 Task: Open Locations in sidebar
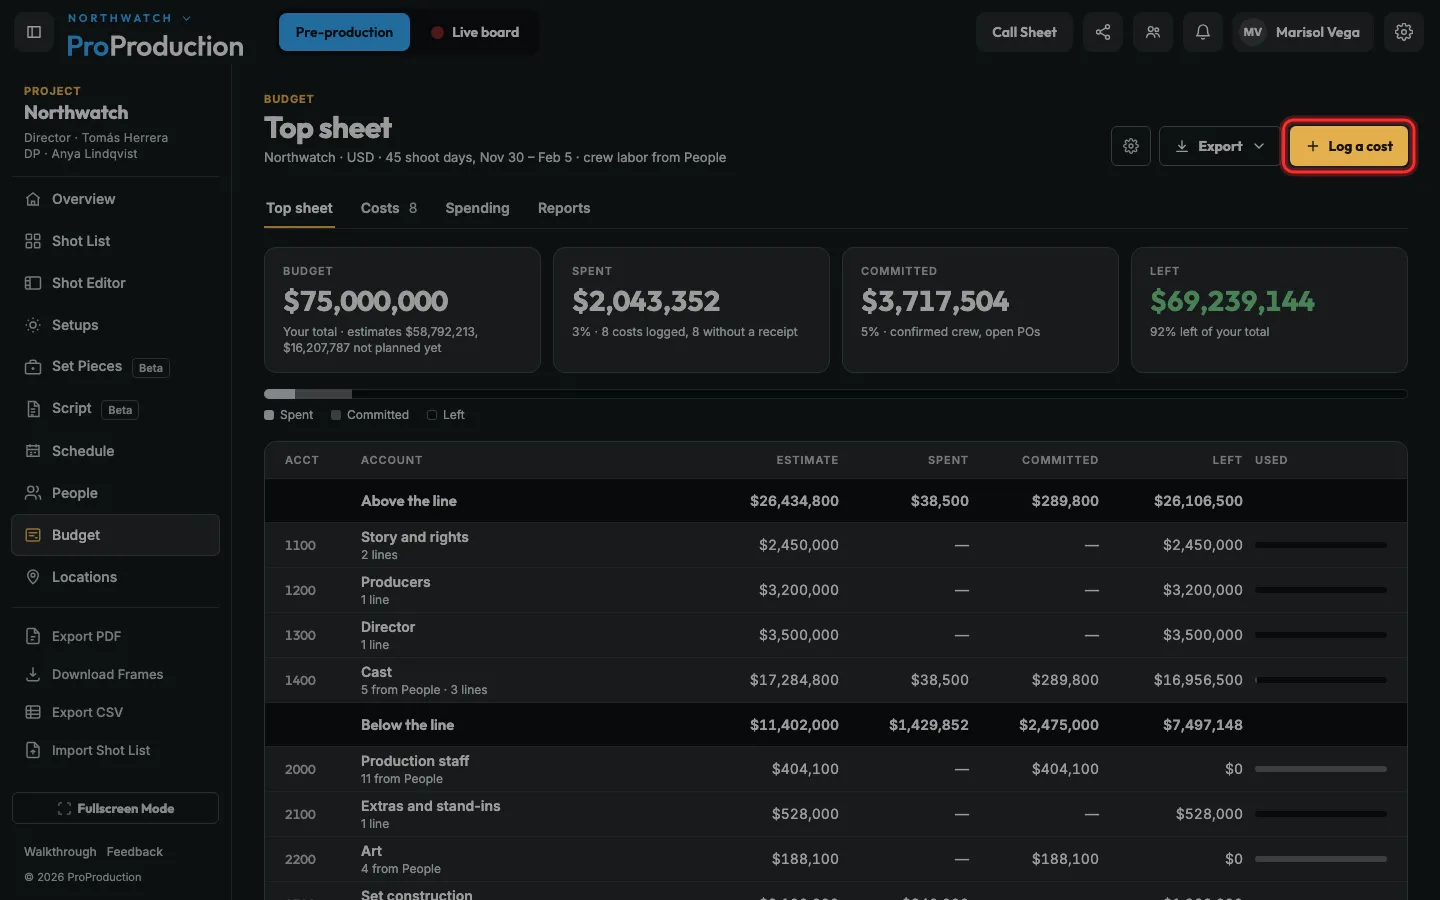pos(116,577)
